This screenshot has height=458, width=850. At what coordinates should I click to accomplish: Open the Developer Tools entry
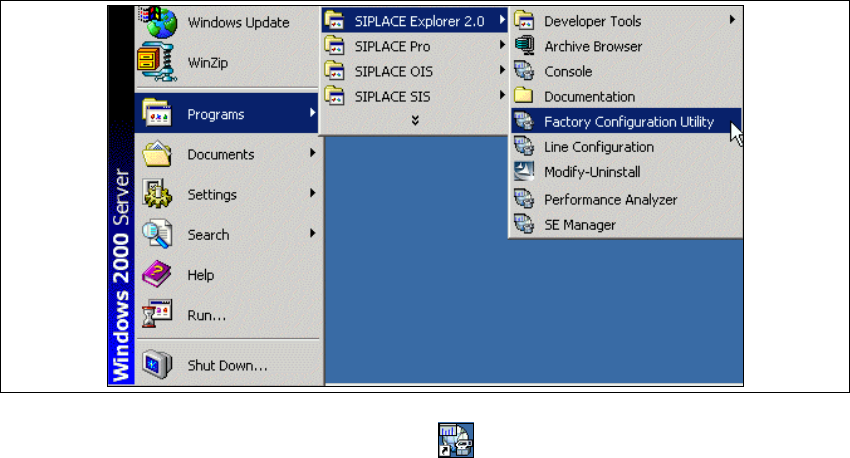(x=626, y=21)
